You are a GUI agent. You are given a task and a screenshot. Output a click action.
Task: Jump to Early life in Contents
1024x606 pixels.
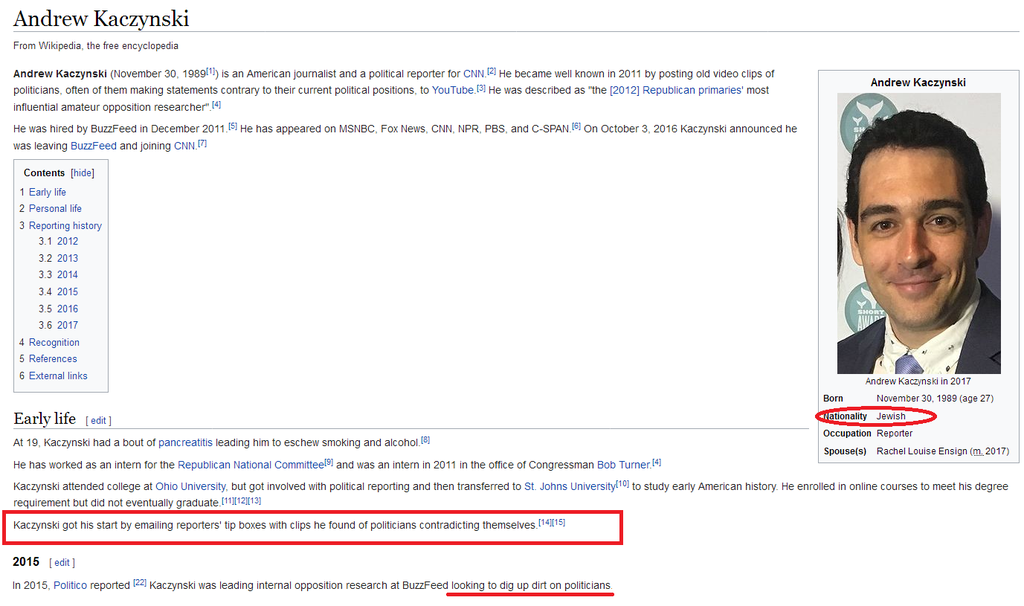coord(47,192)
